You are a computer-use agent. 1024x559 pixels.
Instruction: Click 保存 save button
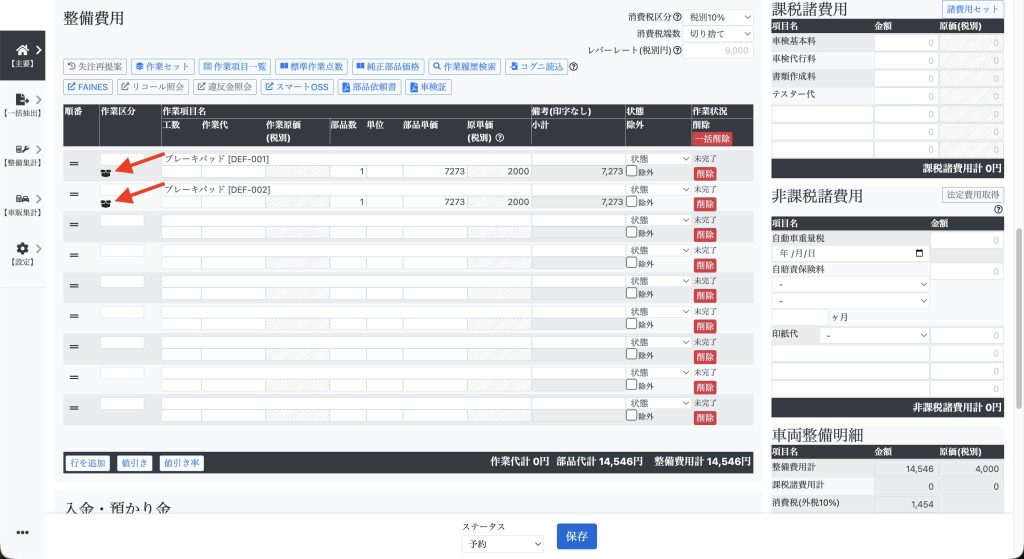[577, 536]
